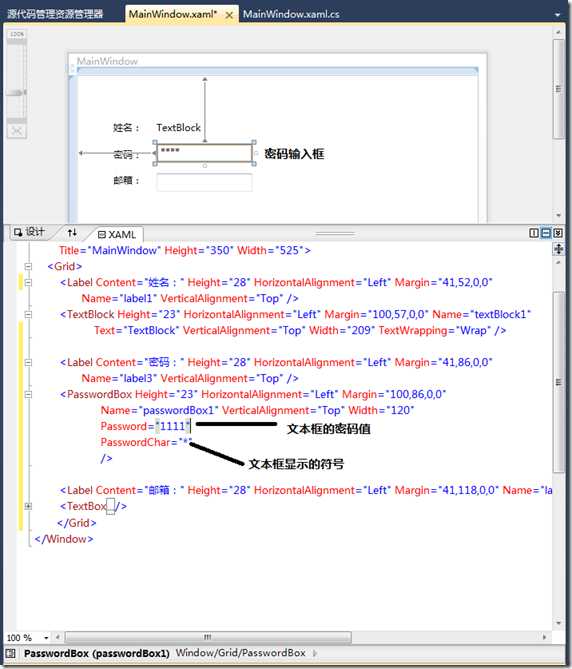This screenshot has width=572, height=669.
Task: Click the Text="TextBlock" attribute
Action: pyautogui.click(x=136, y=330)
